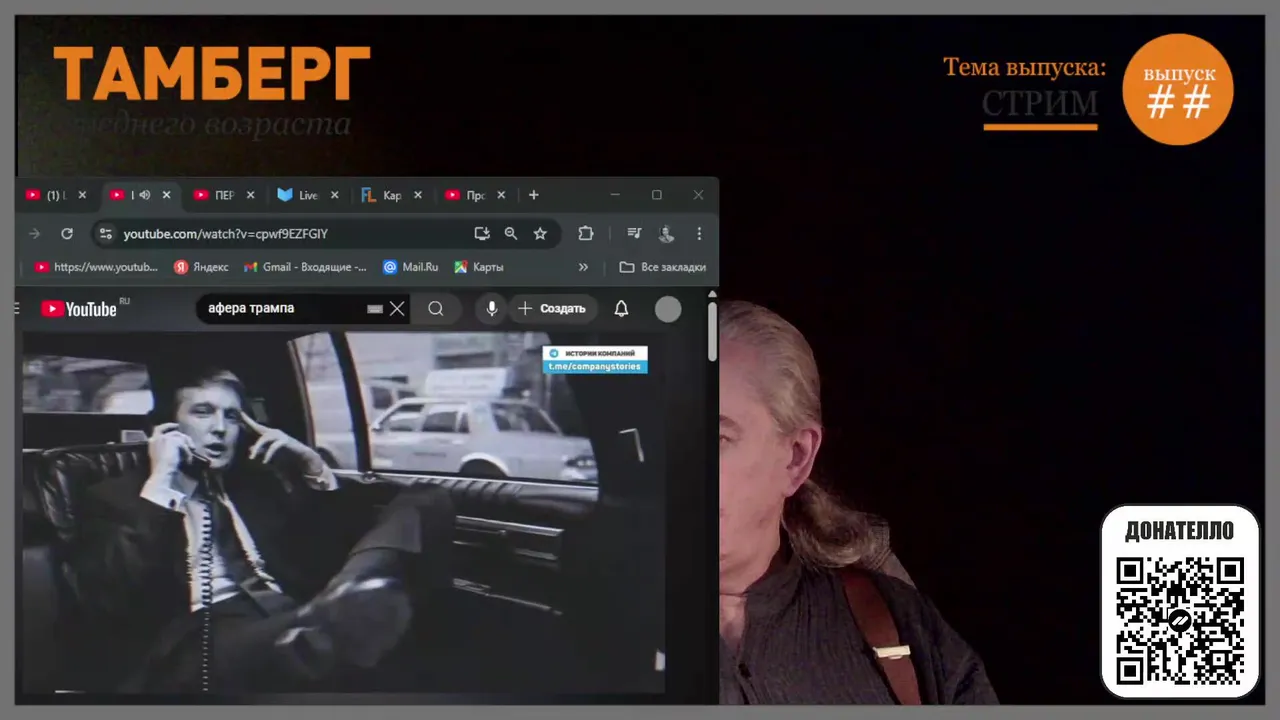Image resolution: width=1280 pixels, height=720 pixels.
Task: Open the zoom magnifier in address bar
Action: click(x=511, y=233)
